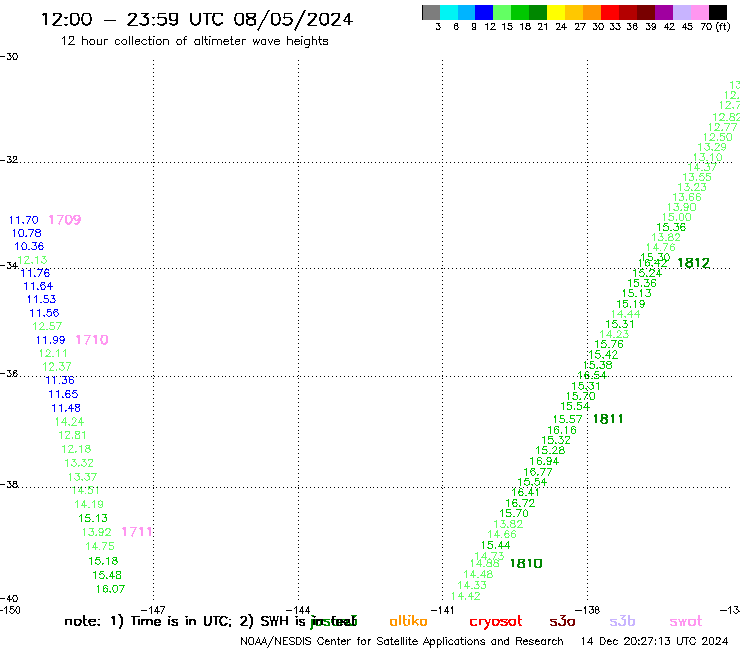
Task: Select the 16.94 reading
Action: (x=544, y=461)
